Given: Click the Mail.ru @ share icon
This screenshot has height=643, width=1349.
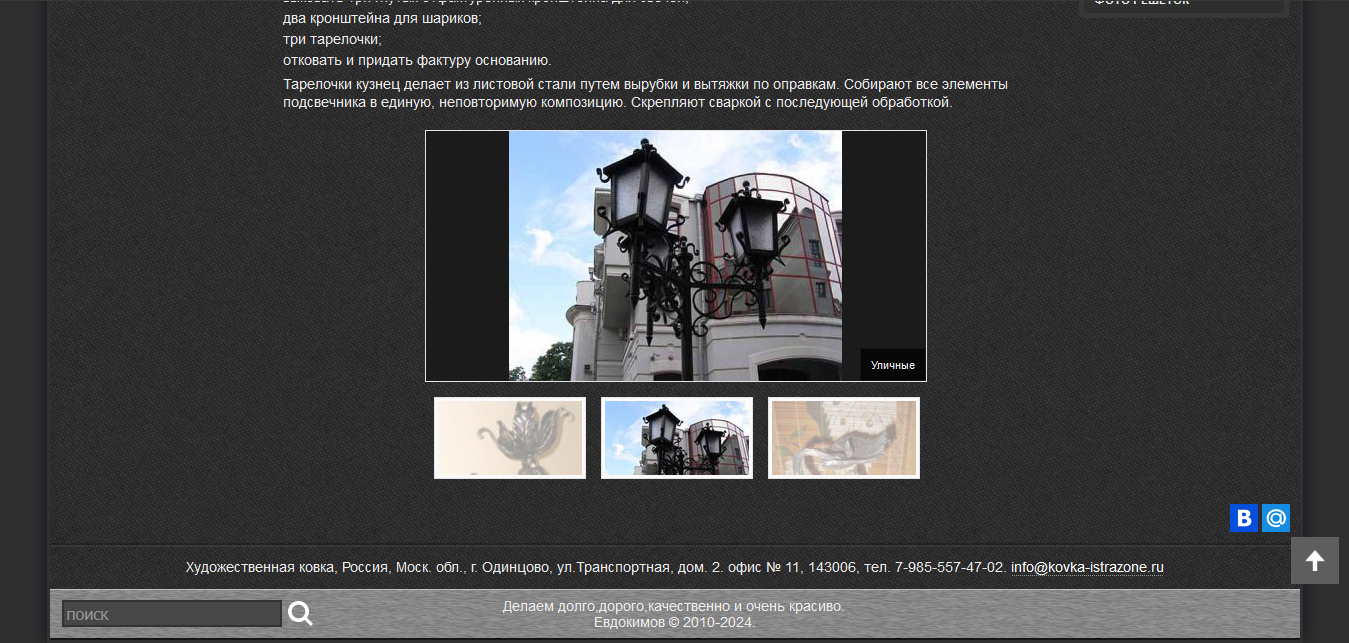Looking at the screenshot, I should [x=1276, y=518].
